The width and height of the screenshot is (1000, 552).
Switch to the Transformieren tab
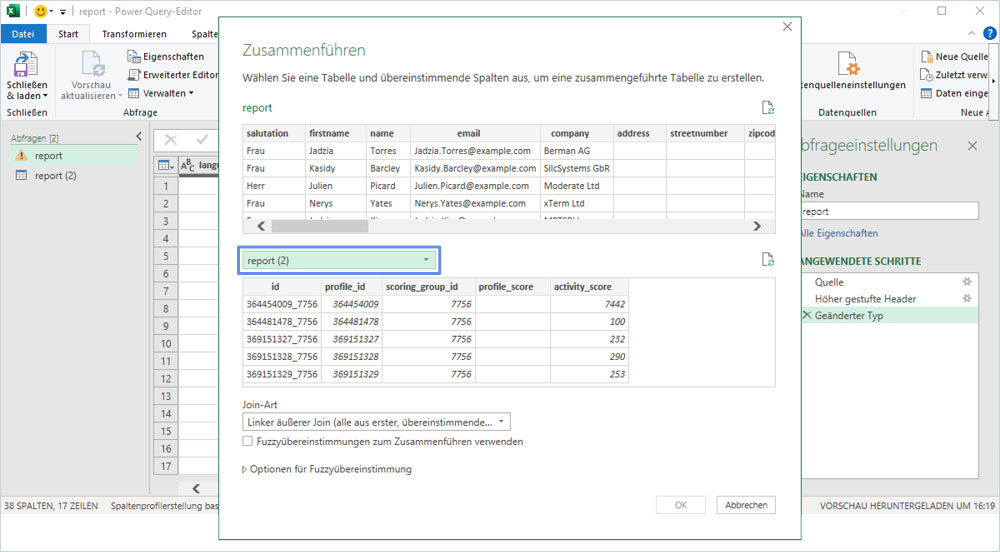pyautogui.click(x=134, y=34)
